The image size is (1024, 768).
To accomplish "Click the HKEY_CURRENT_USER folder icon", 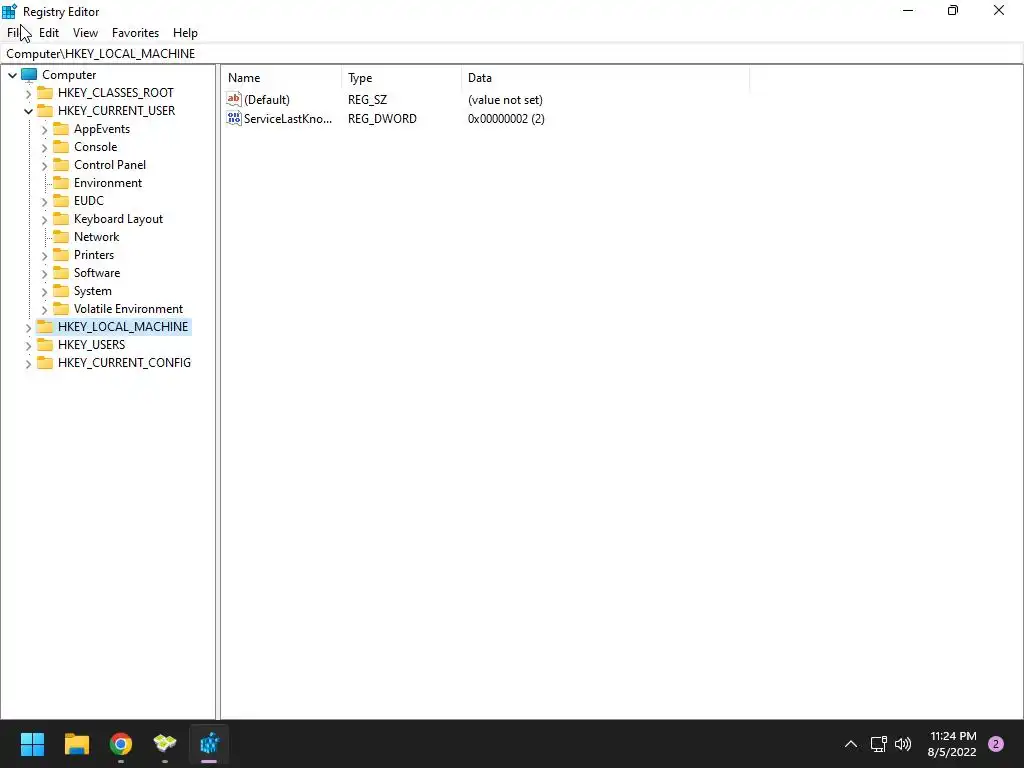I will tap(45, 110).
